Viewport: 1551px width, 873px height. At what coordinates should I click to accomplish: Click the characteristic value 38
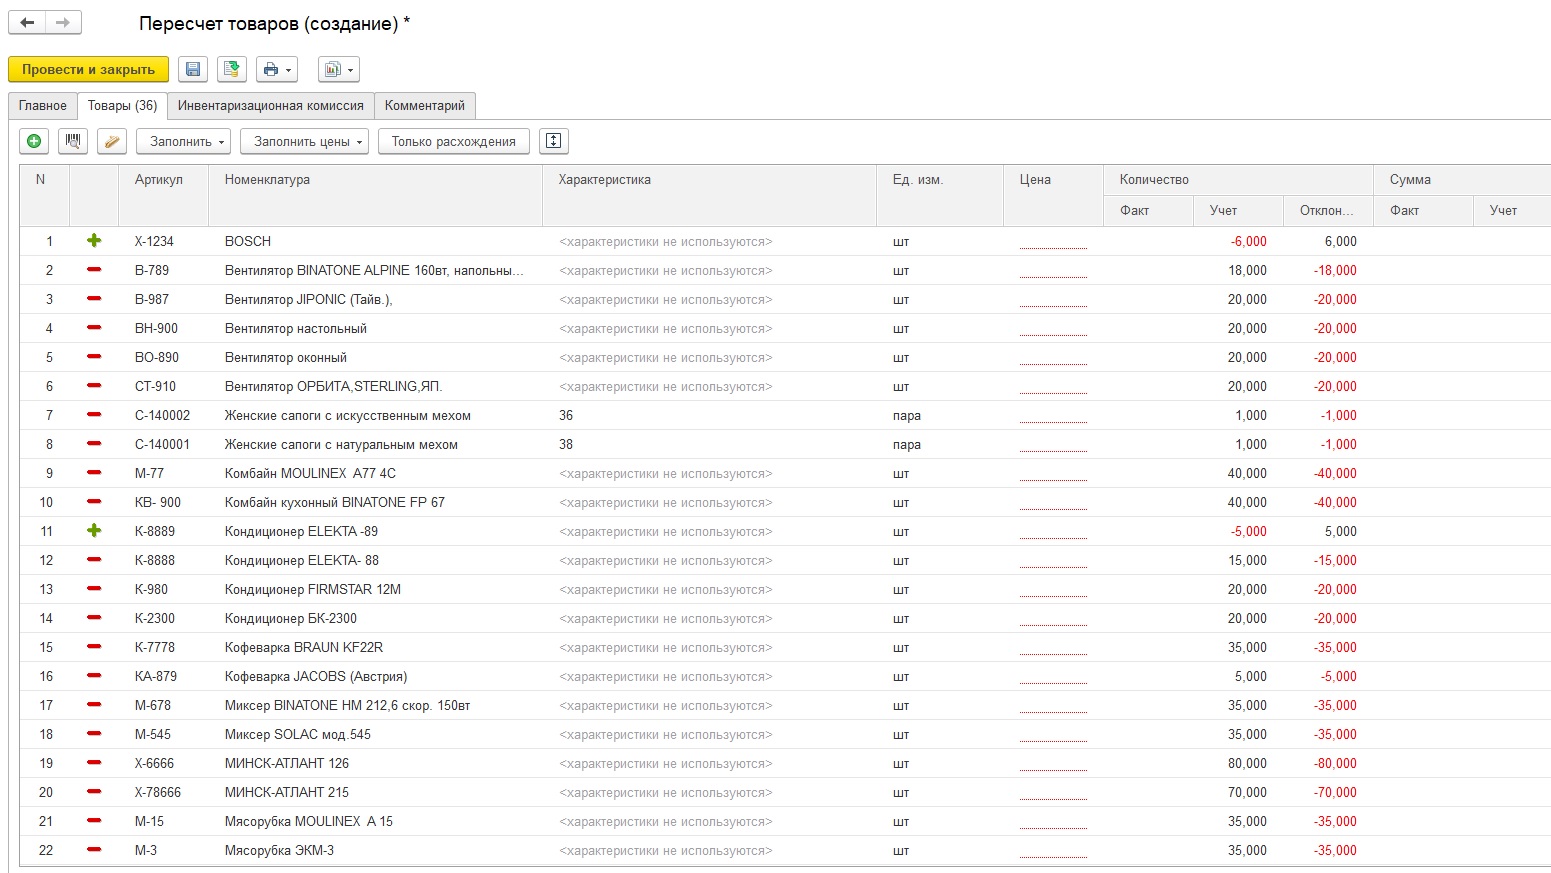click(x=566, y=444)
